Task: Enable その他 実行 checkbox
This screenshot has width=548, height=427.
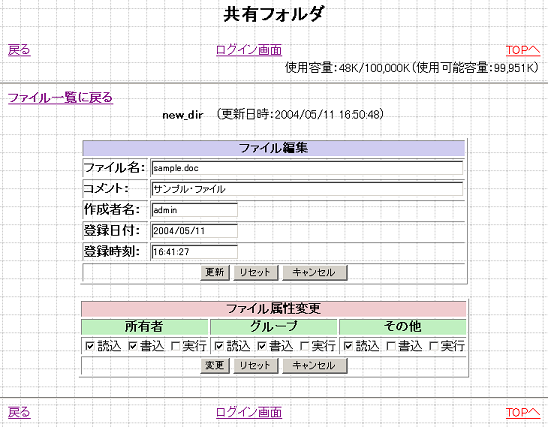Action: 433,346
